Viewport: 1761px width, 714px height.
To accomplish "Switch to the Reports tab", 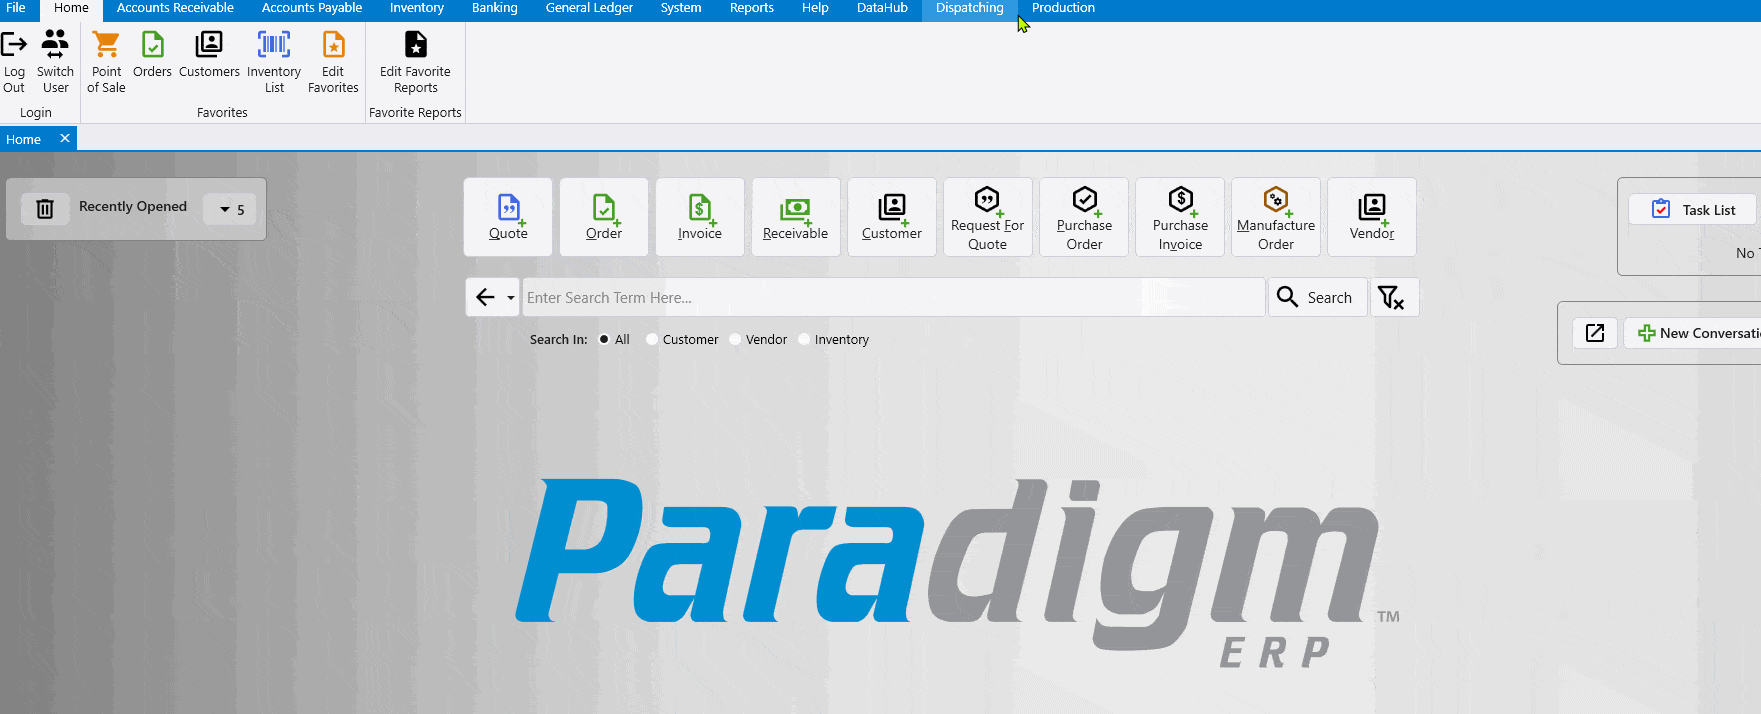I will point(752,8).
